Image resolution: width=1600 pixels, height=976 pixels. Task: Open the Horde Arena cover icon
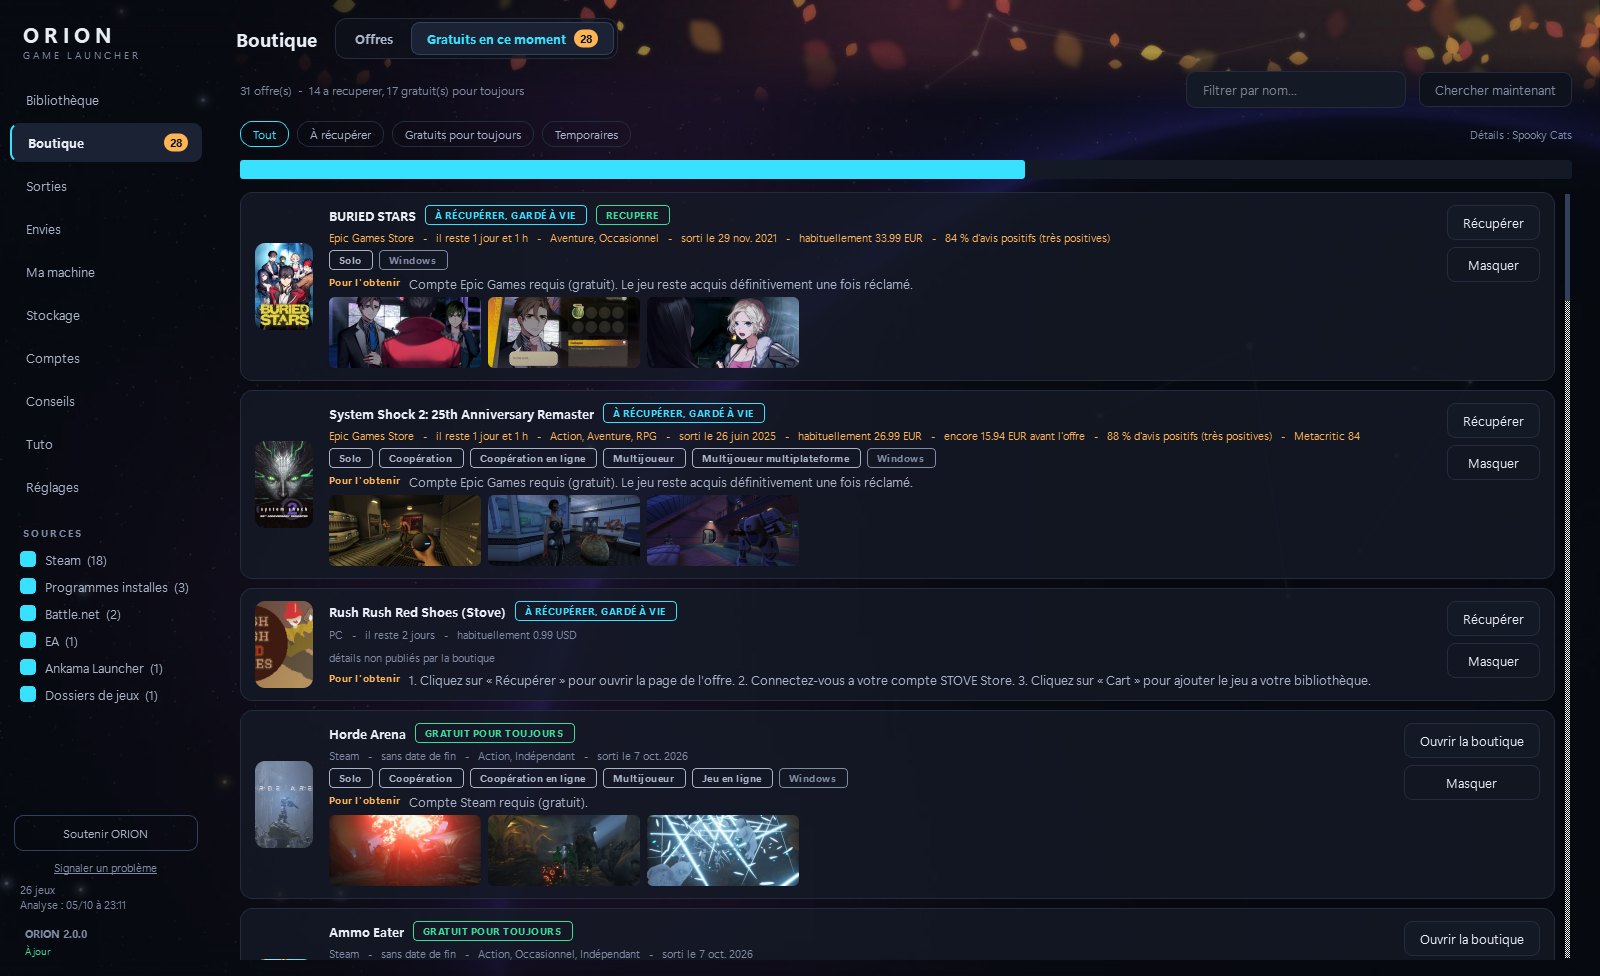(284, 804)
